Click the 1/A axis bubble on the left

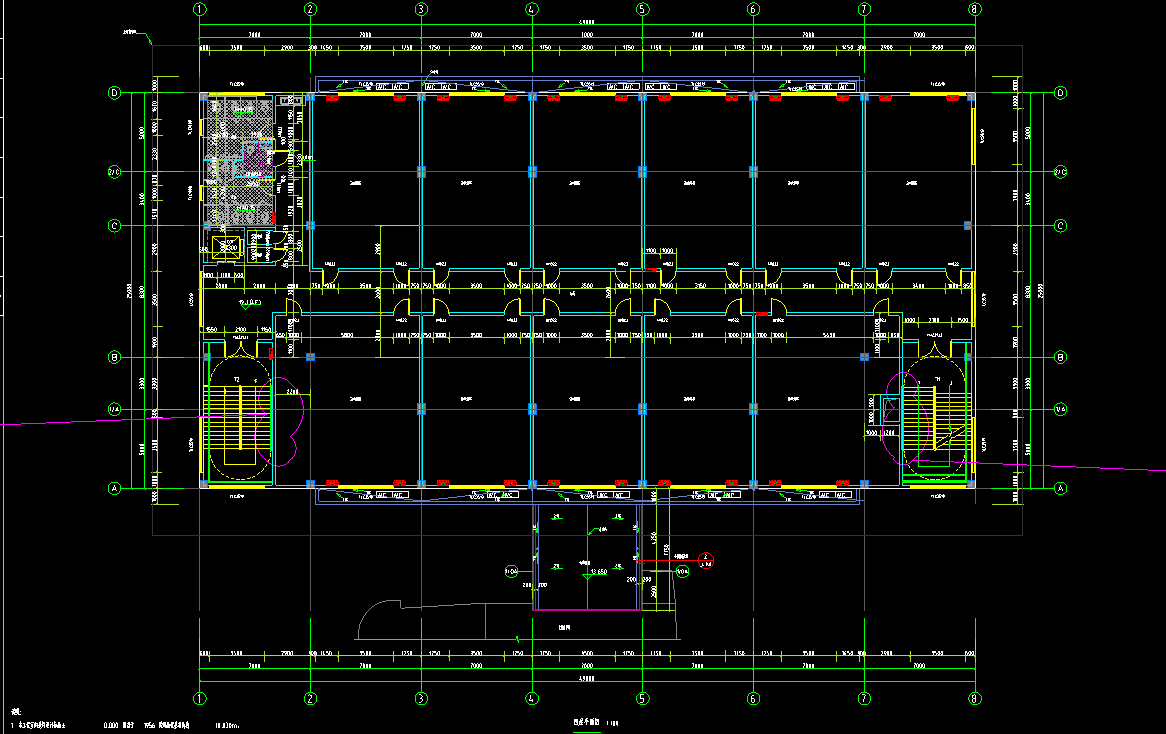[x=114, y=409]
